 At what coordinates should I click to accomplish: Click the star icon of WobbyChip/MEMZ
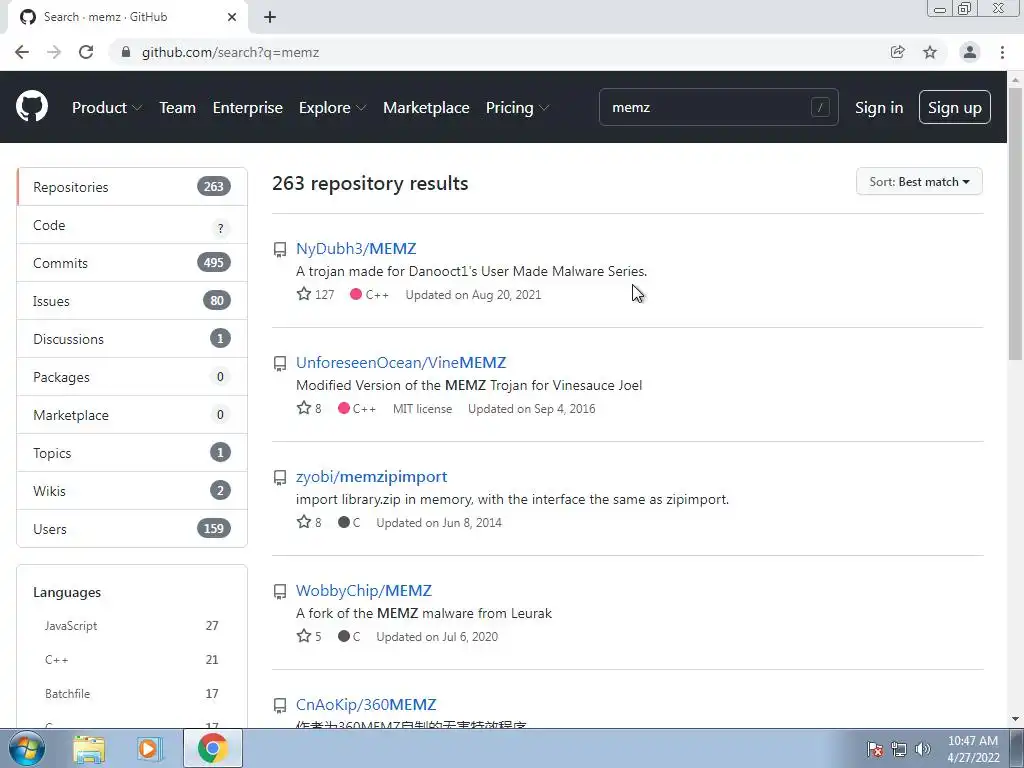point(304,636)
